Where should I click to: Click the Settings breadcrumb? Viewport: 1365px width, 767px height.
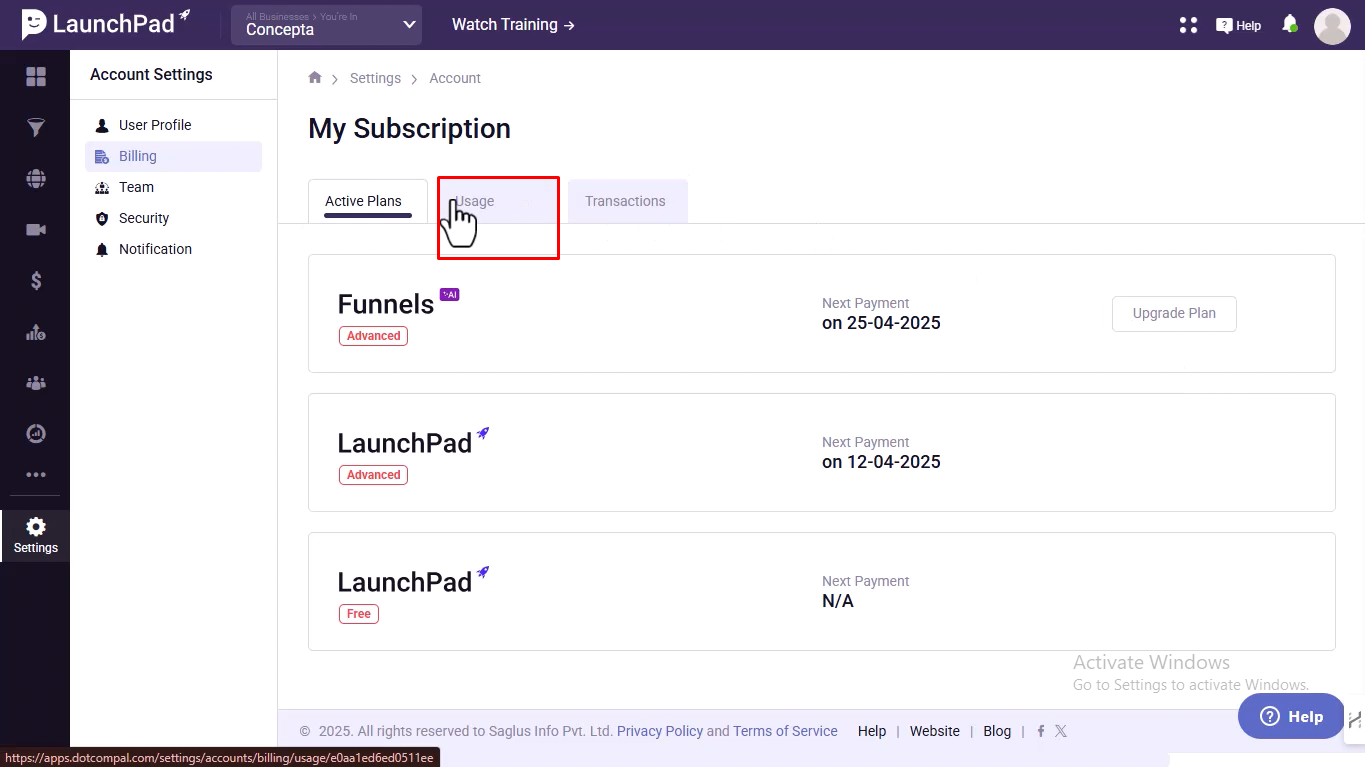pos(375,78)
